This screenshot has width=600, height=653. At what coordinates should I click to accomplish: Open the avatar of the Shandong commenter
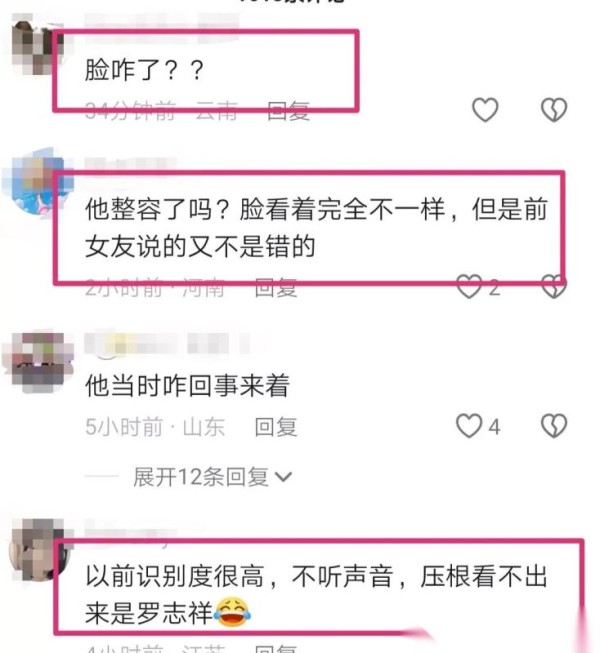(x=37, y=361)
